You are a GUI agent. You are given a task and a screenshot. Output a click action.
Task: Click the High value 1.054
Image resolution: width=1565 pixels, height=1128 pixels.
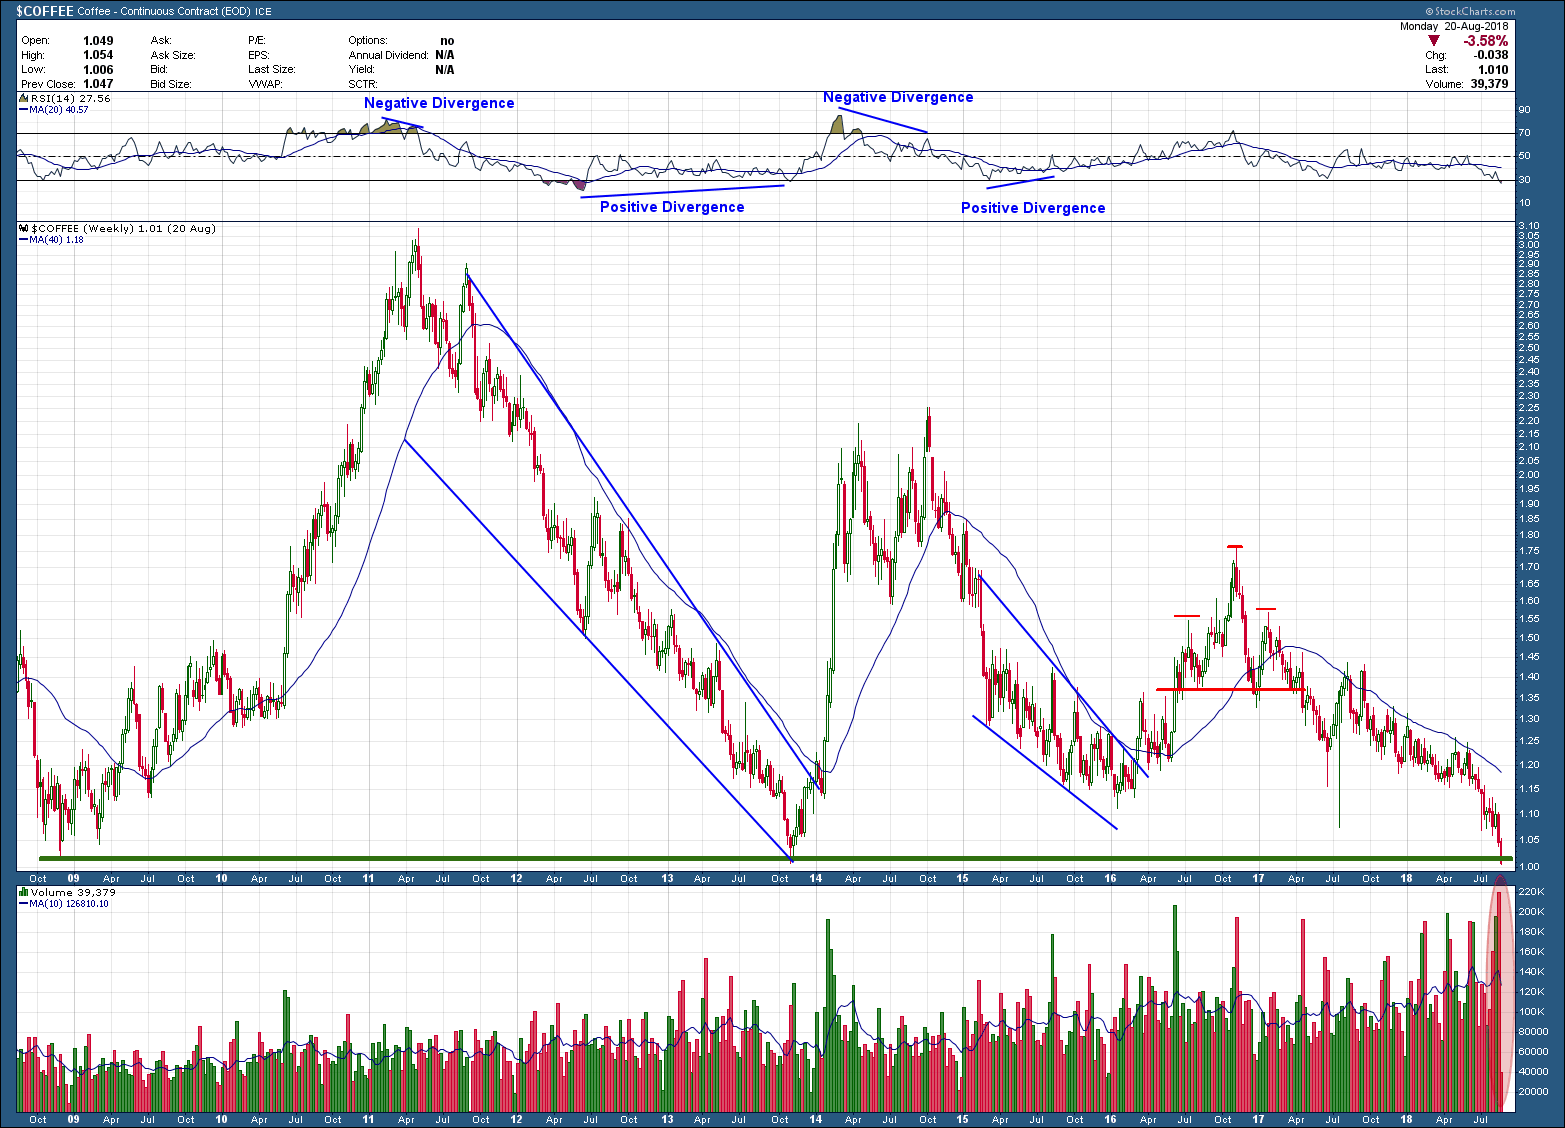pyautogui.click(x=98, y=55)
